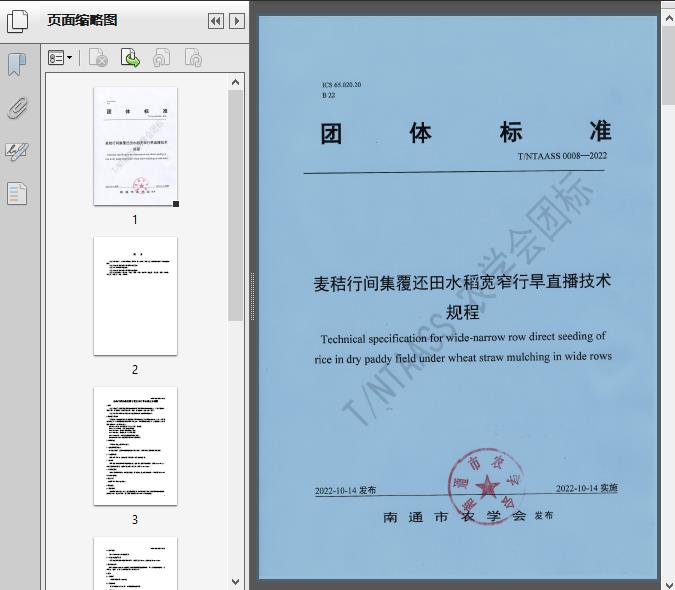Collapse the thumbnails pane with the double-arrow button
This screenshot has width=675, height=590.
tap(216, 21)
